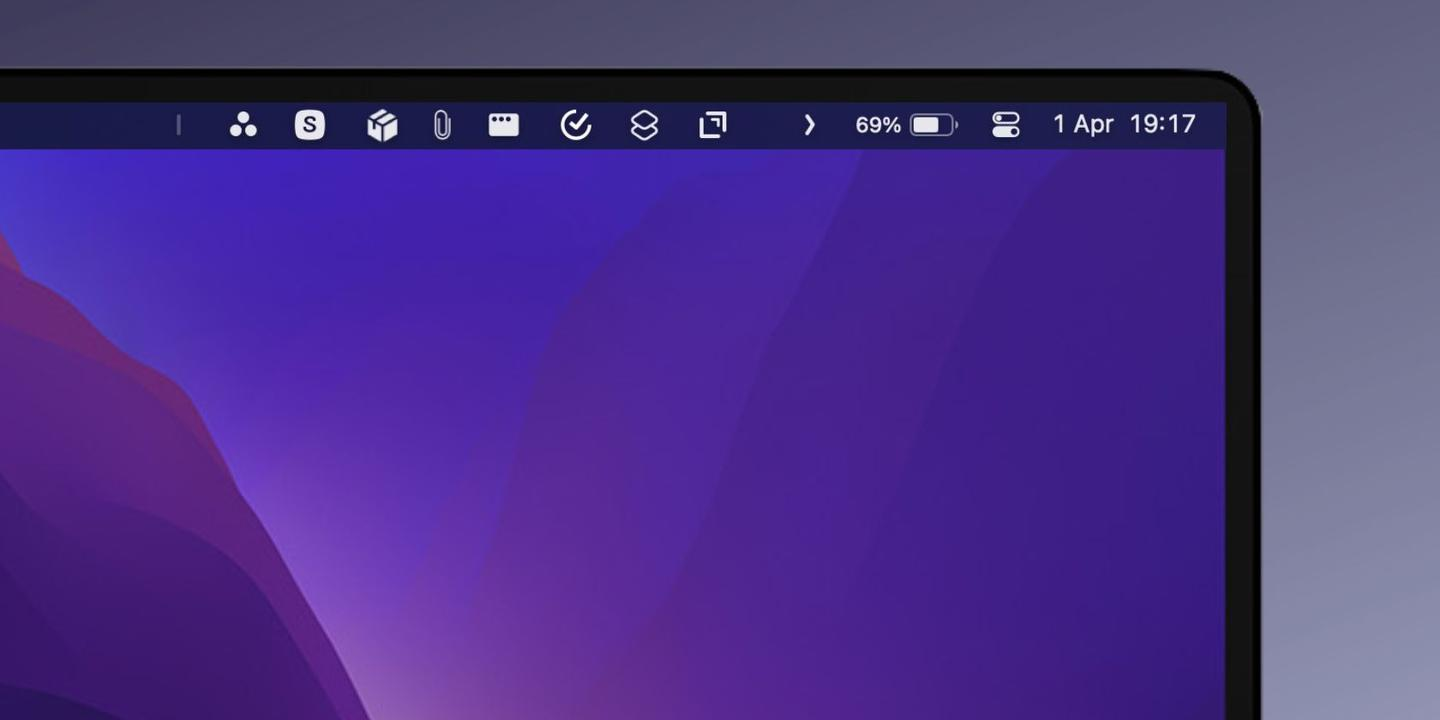Click the rounded square S icon
The width and height of the screenshot is (1440, 720).
[310, 125]
